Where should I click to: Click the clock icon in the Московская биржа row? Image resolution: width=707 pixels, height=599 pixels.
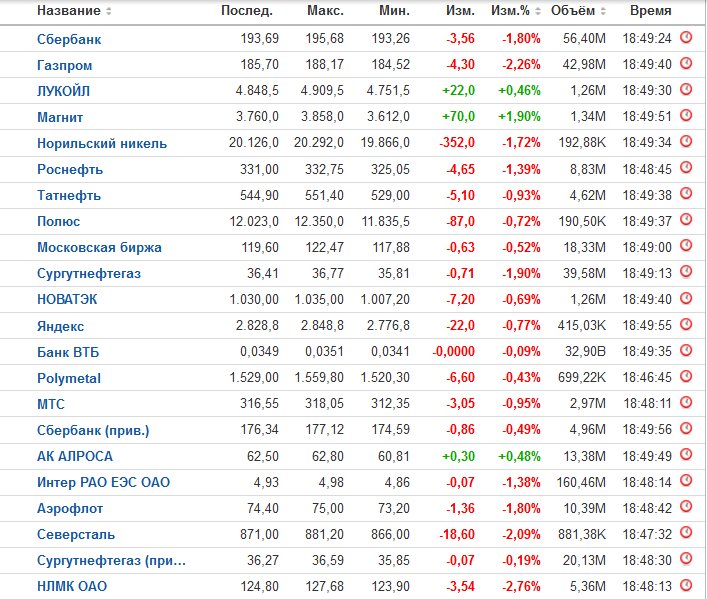pos(686,246)
